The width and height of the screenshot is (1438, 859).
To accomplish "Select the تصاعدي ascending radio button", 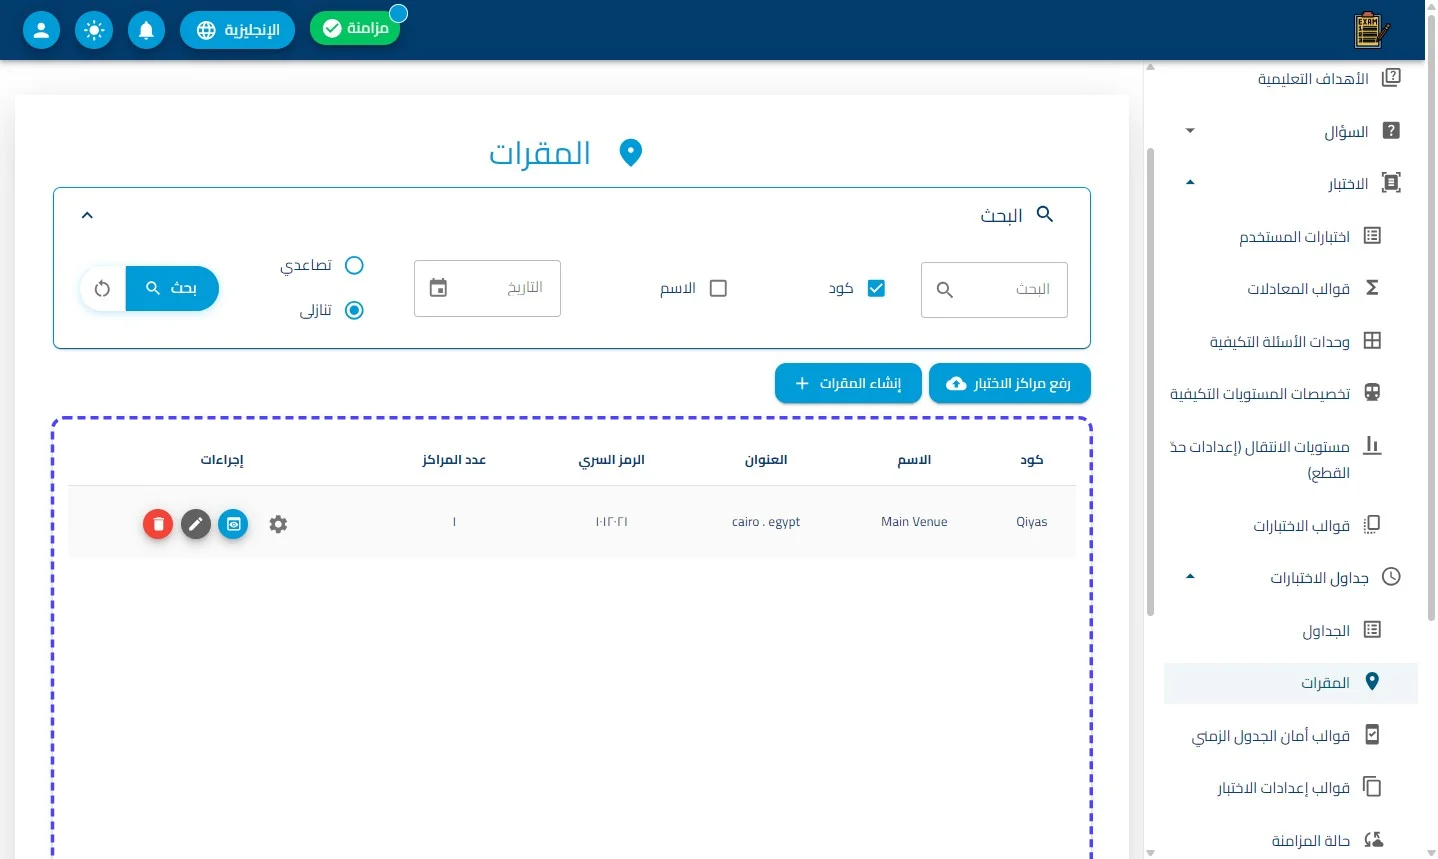I will [x=354, y=265].
